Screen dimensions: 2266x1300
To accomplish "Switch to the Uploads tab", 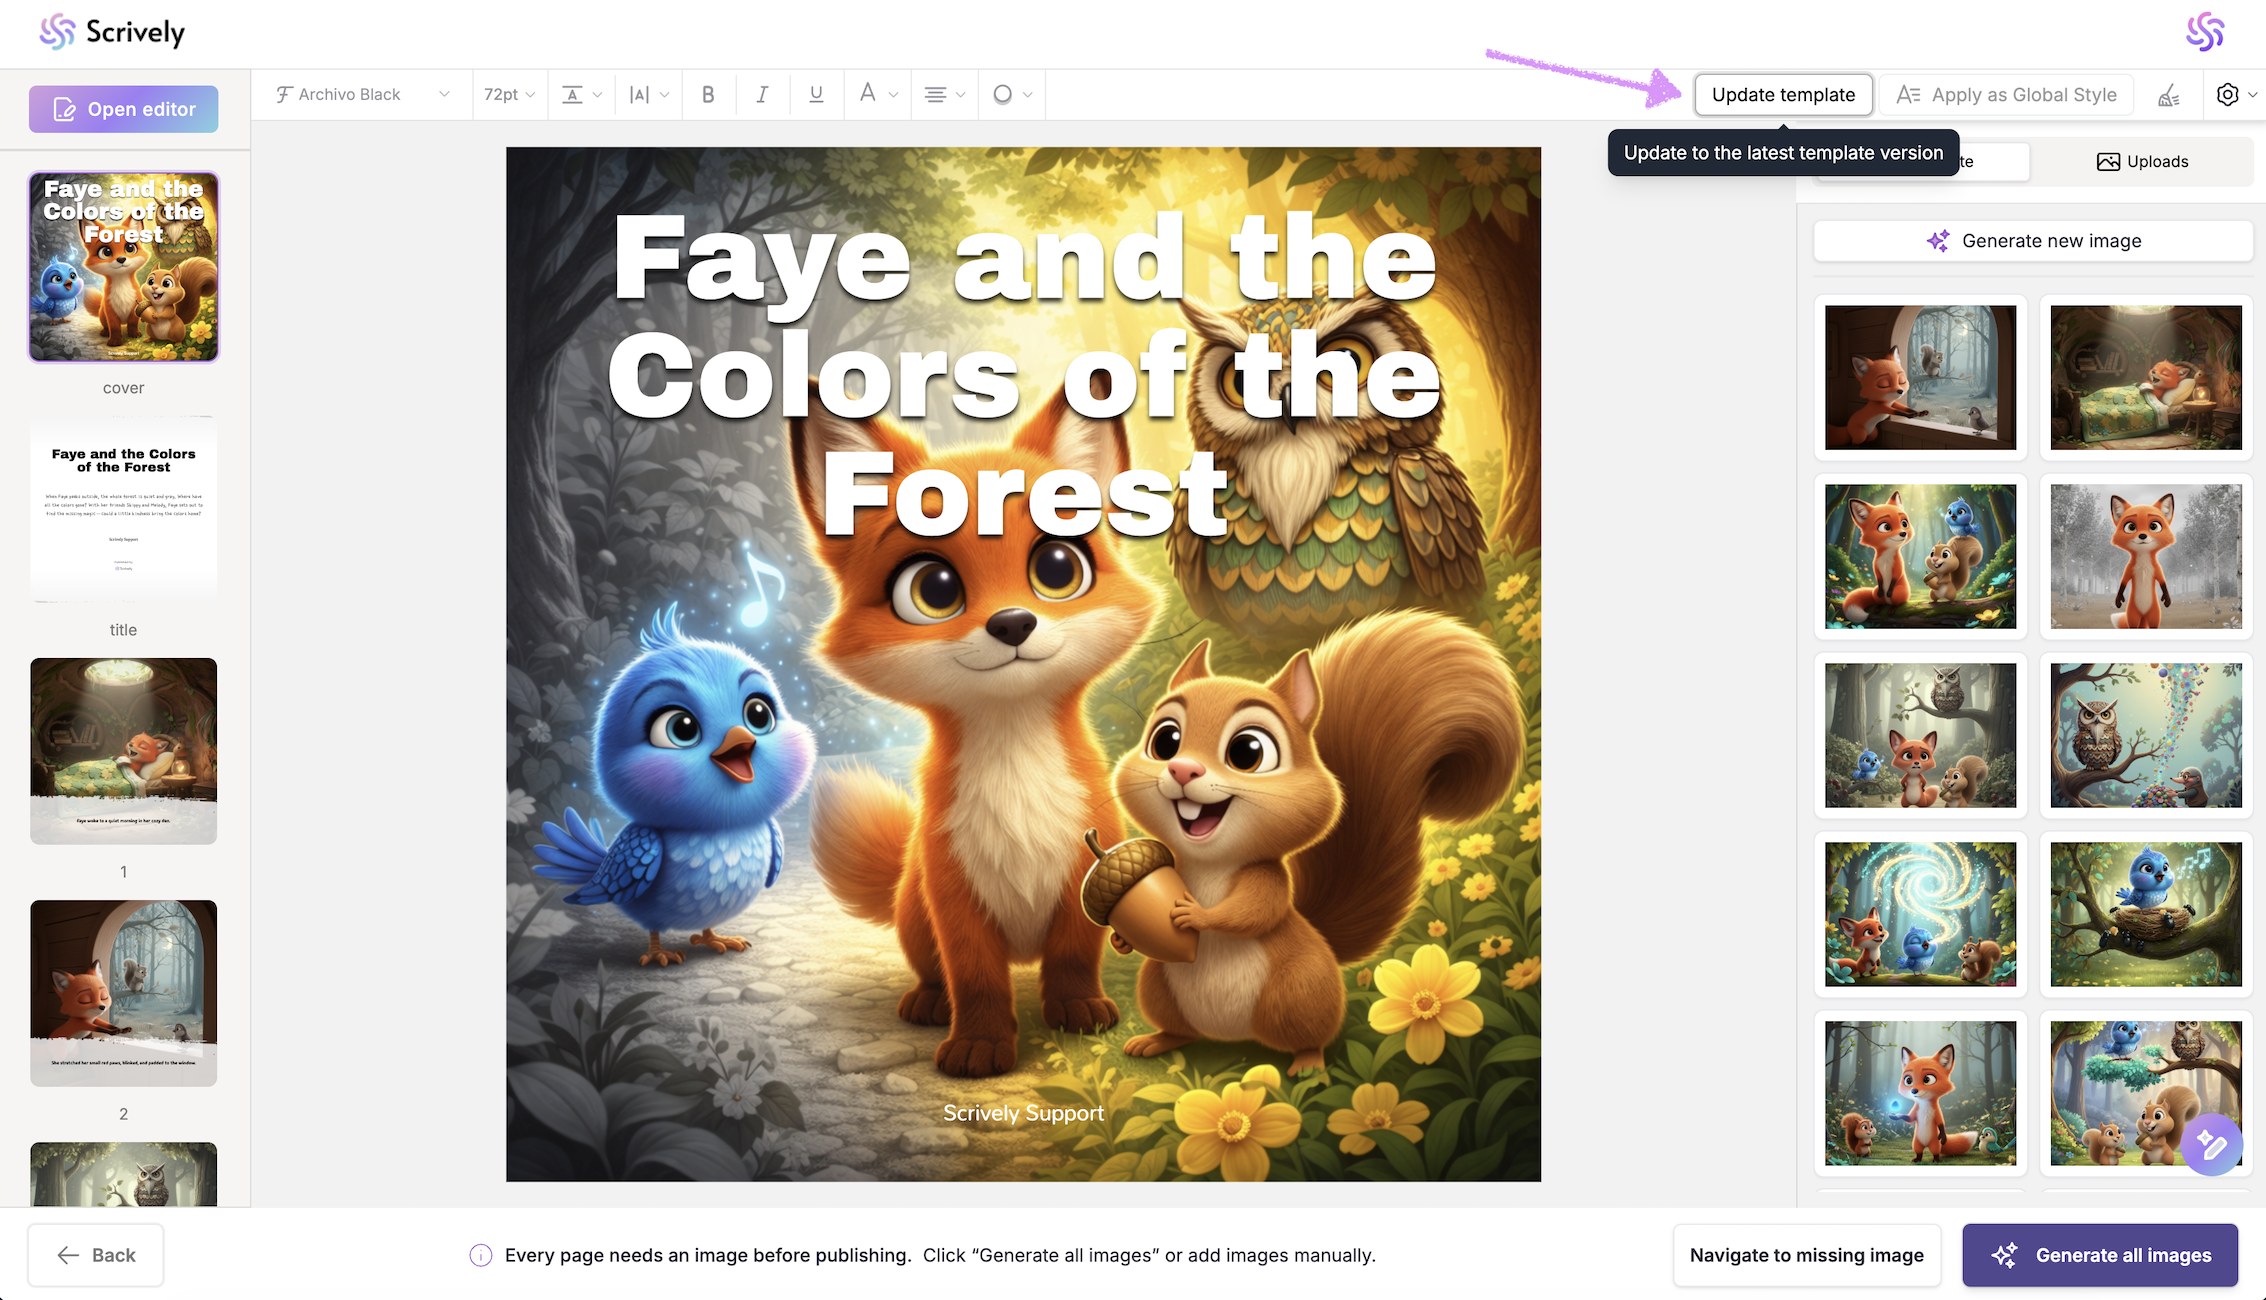I will (x=2142, y=161).
